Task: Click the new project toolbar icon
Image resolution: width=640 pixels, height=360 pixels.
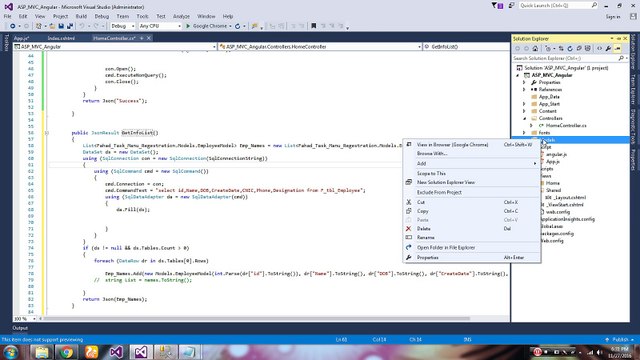Action: point(38,26)
